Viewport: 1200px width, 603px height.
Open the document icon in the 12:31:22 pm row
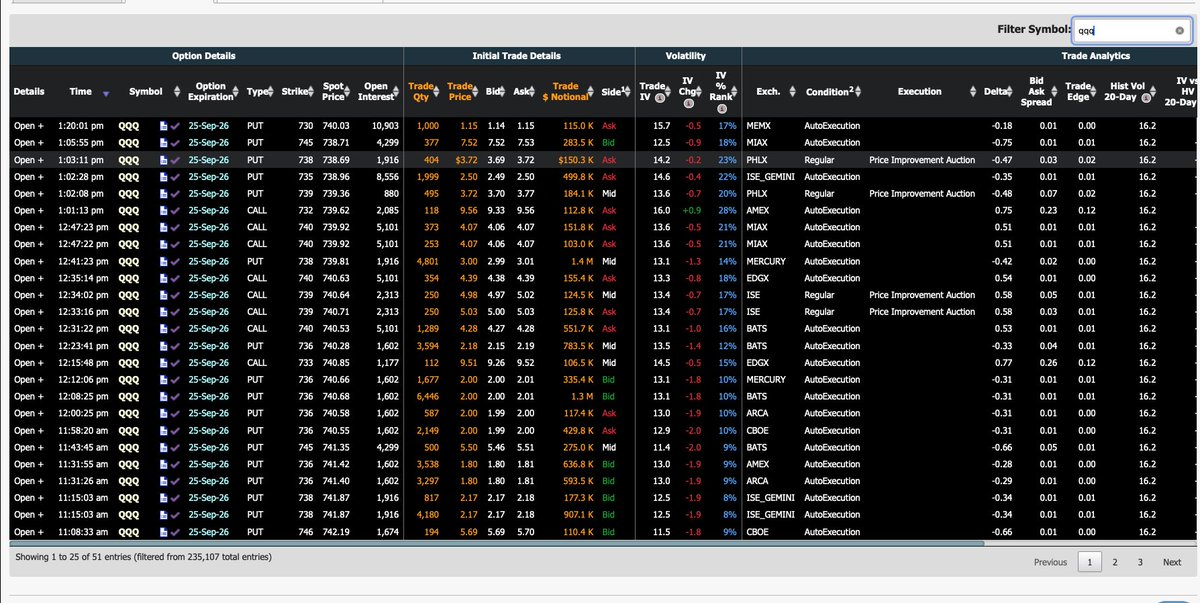[x=164, y=328]
